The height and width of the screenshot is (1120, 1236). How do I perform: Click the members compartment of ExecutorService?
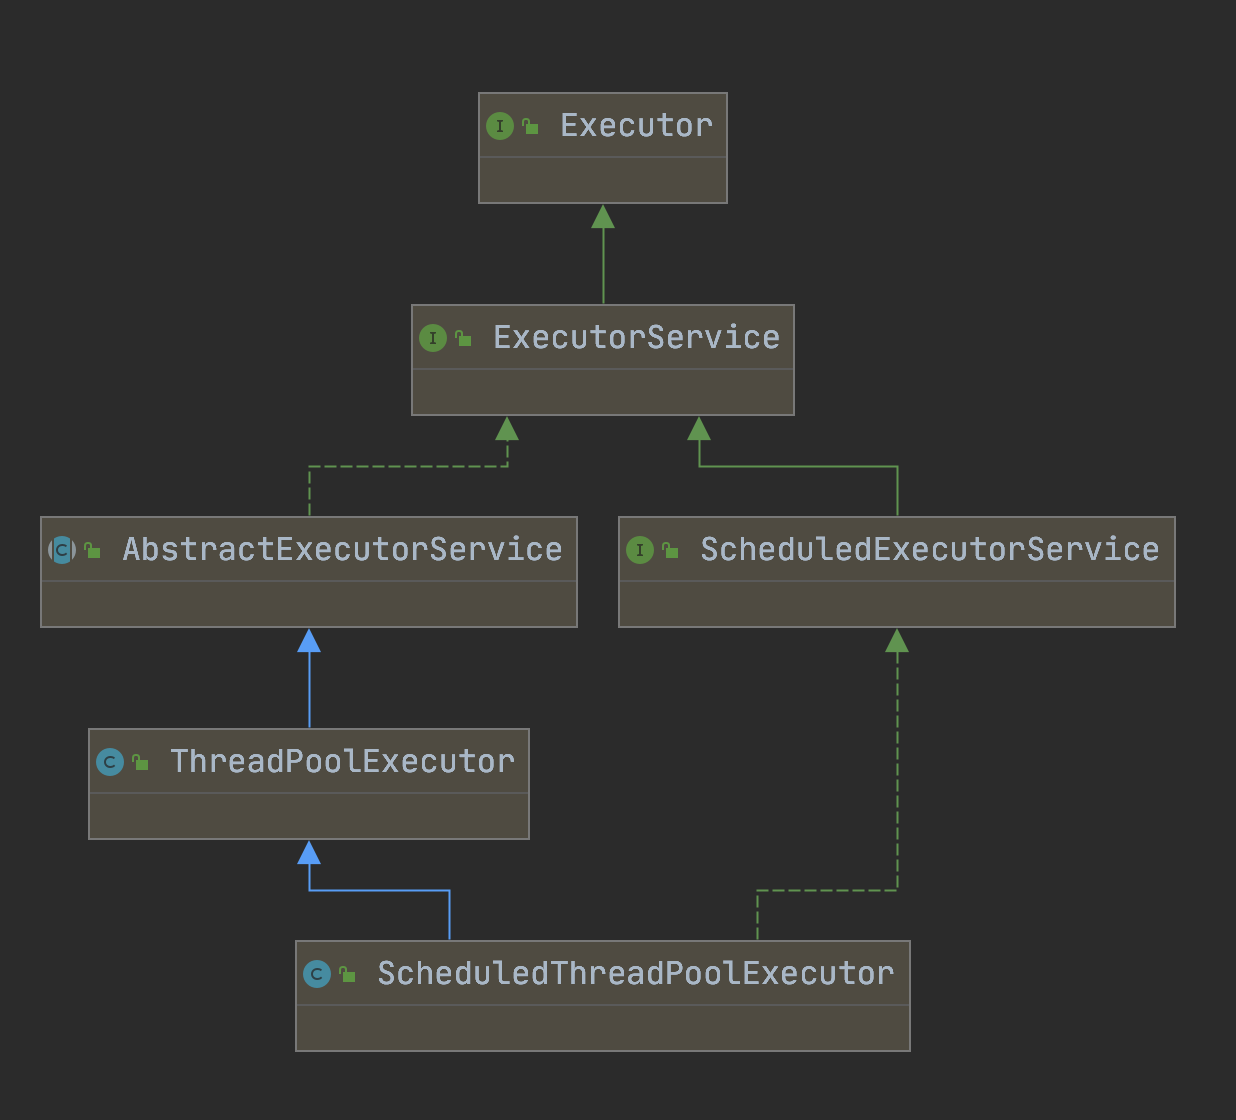tap(603, 392)
